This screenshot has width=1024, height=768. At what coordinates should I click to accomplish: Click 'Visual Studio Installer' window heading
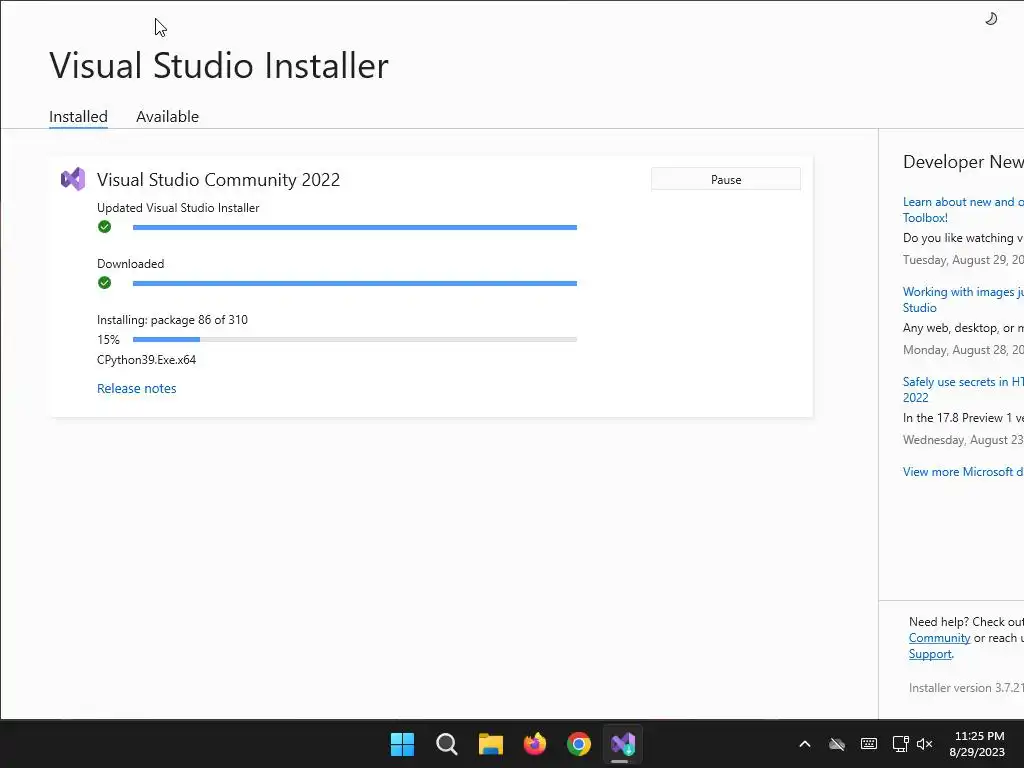pyautogui.click(x=219, y=65)
